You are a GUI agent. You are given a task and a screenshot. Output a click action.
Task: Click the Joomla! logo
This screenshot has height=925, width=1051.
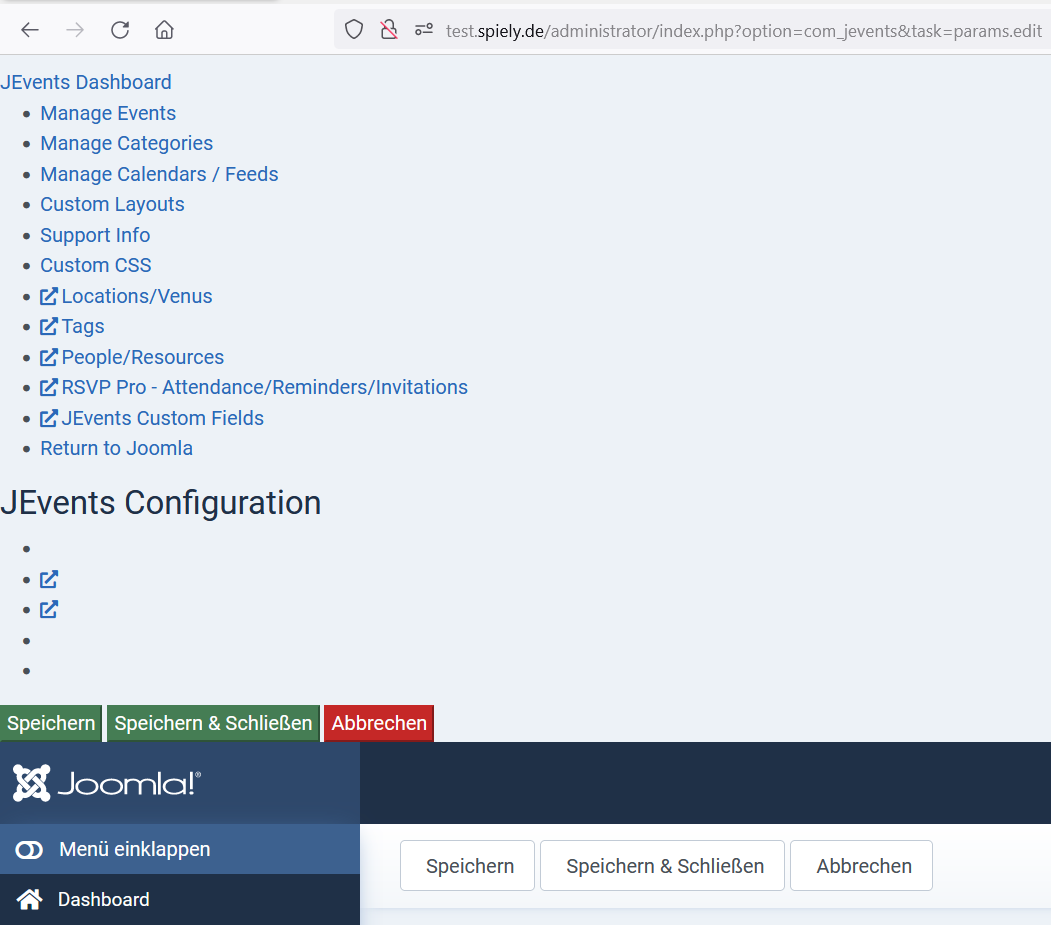[107, 783]
